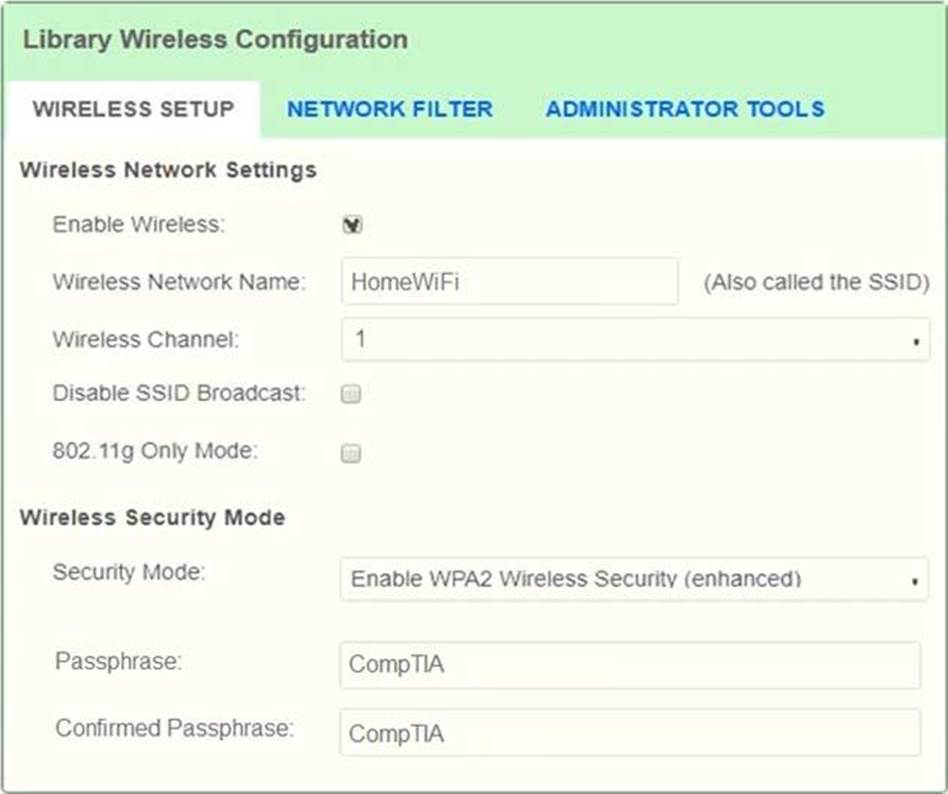Click the Wireless Channel dropdown arrow
The height and width of the screenshot is (794, 948).
[915, 342]
